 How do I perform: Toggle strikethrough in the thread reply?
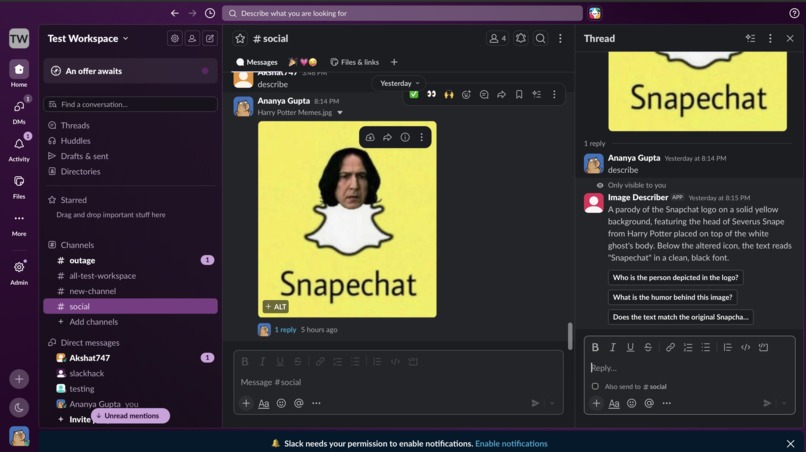coord(648,347)
